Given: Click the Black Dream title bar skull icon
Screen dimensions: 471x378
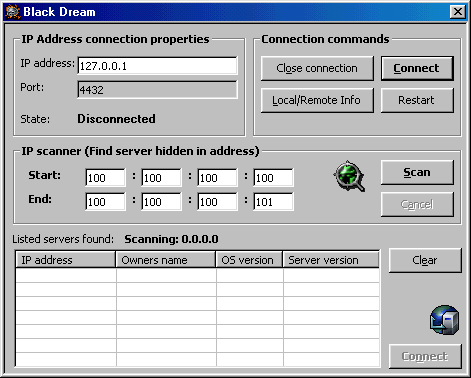Looking at the screenshot, I should point(12,12).
